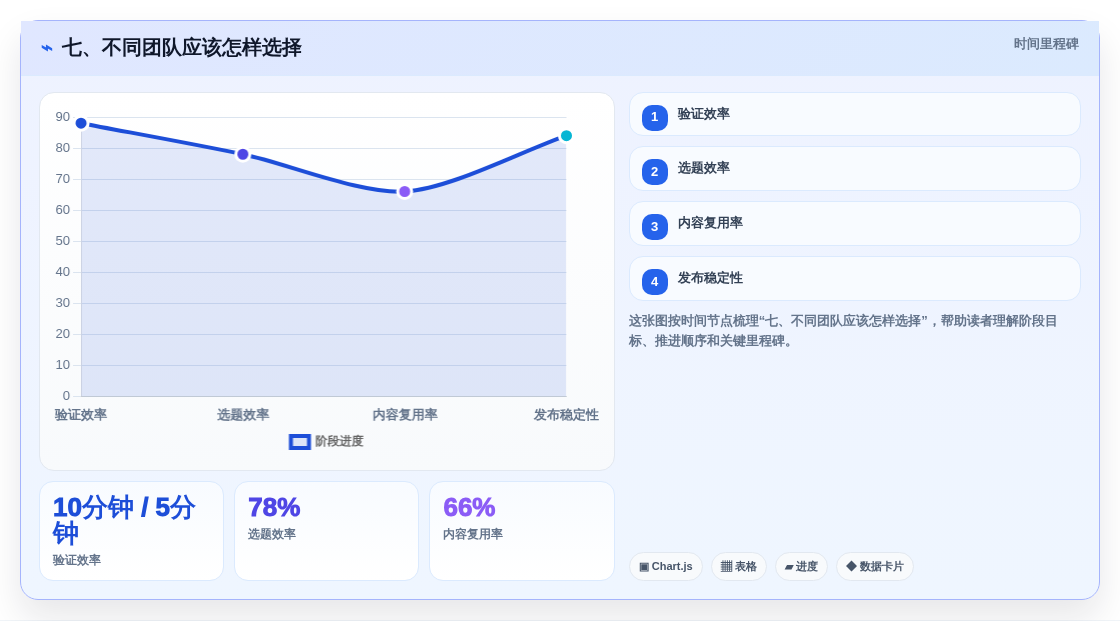Screen dimensions: 1120x621
Task: Select the 选题效率 data point on the chart
Action: tap(243, 154)
